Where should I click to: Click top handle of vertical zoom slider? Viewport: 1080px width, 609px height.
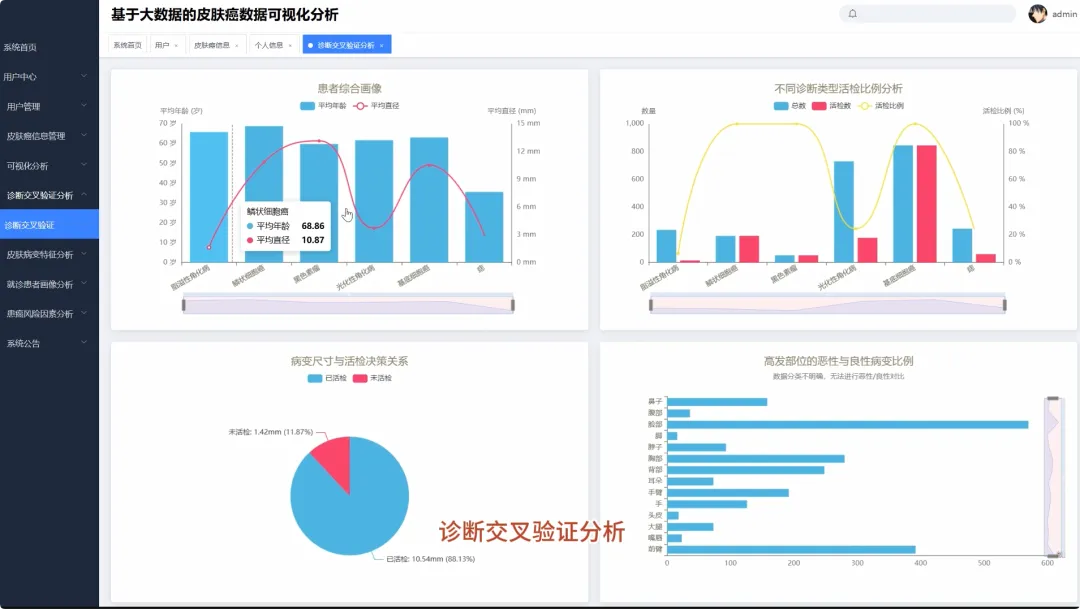tap(1052, 398)
